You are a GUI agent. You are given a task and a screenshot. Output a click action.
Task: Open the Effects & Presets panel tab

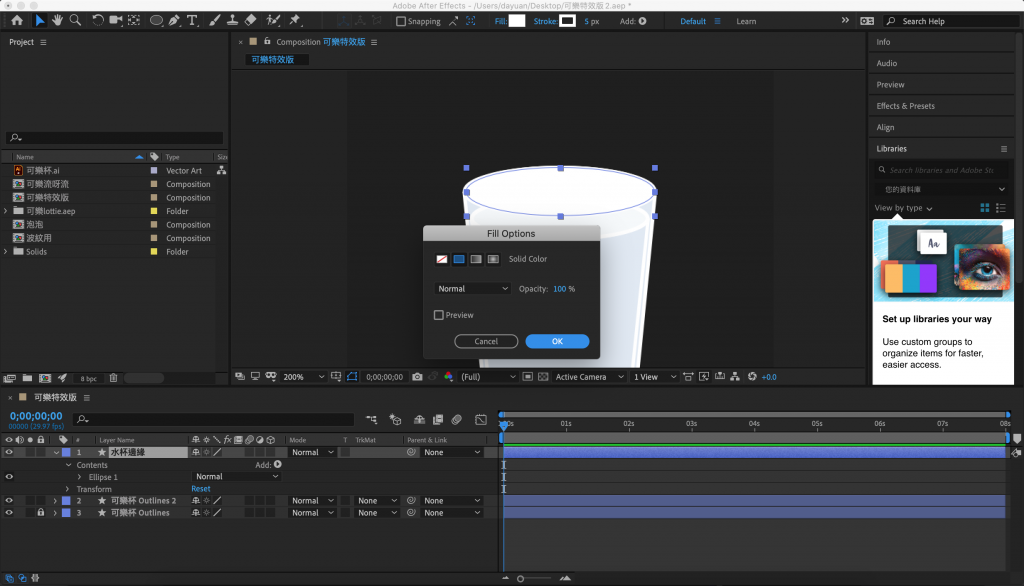tap(905, 106)
